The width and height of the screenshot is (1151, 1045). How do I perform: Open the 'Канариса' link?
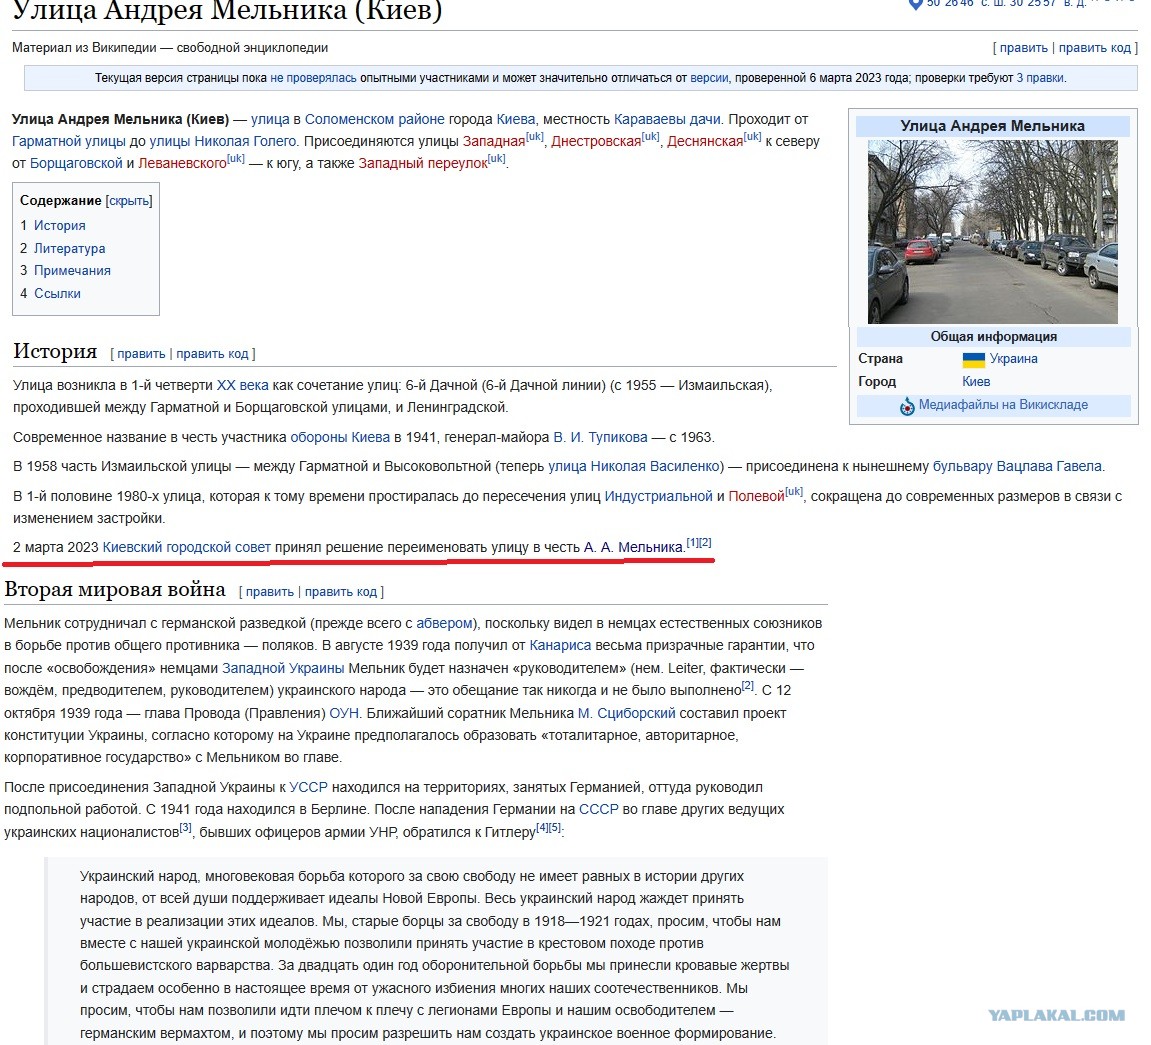coord(559,646)
